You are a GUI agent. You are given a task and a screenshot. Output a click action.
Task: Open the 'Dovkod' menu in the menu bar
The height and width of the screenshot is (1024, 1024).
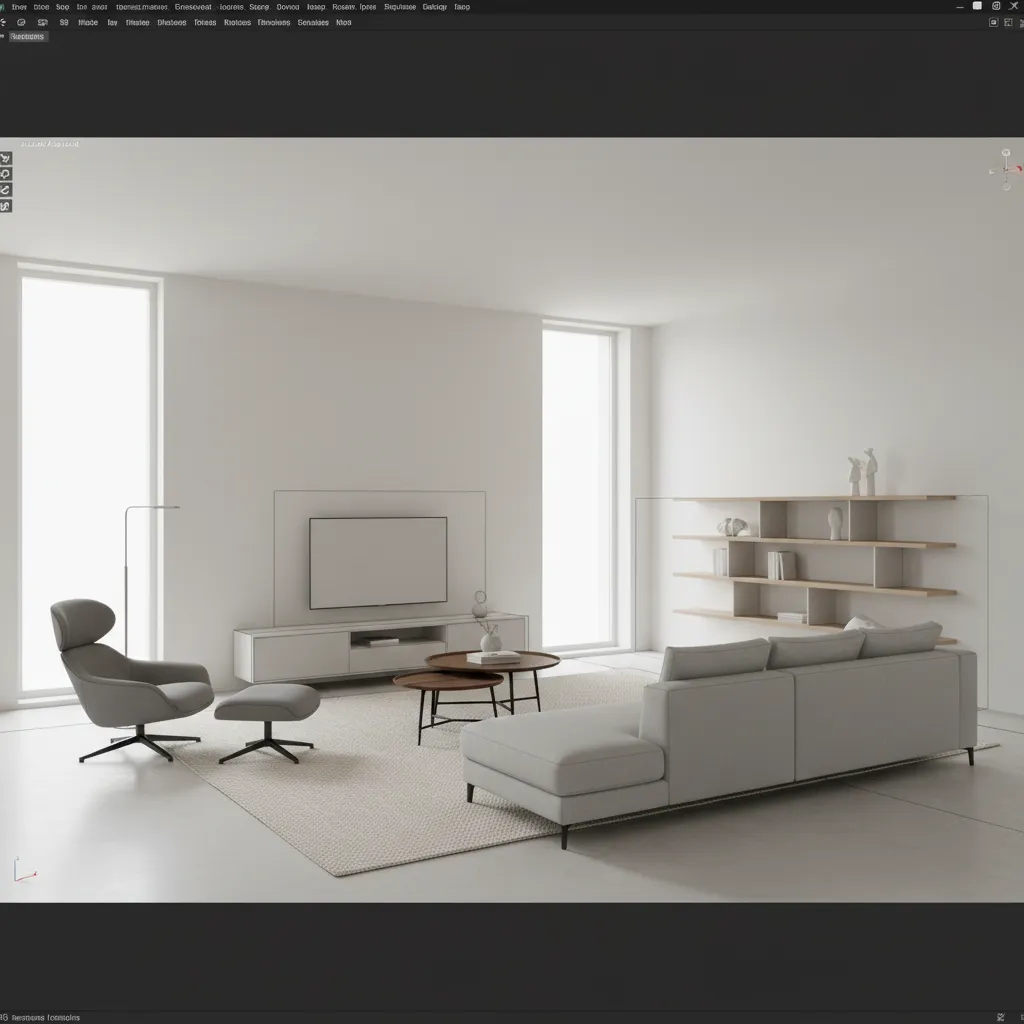point(288,7)
